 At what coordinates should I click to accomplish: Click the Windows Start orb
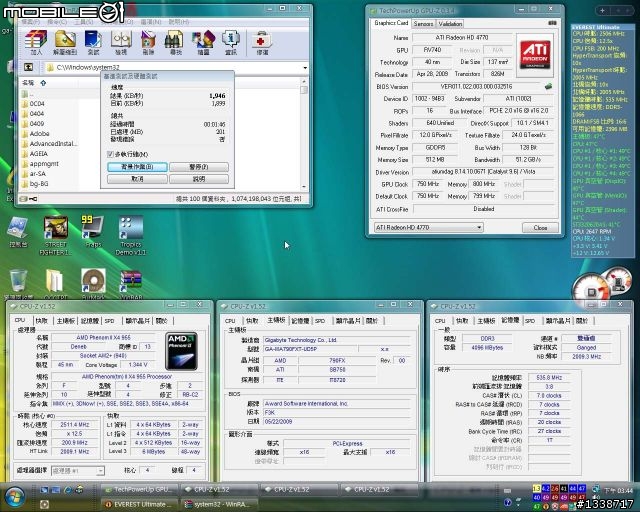click(x=16, y=496)
